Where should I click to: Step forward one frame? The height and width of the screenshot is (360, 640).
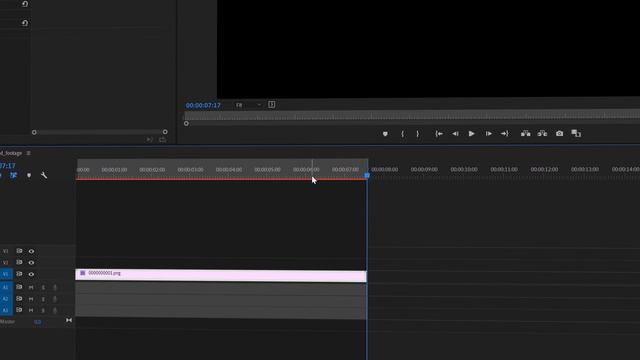(489, 134)
